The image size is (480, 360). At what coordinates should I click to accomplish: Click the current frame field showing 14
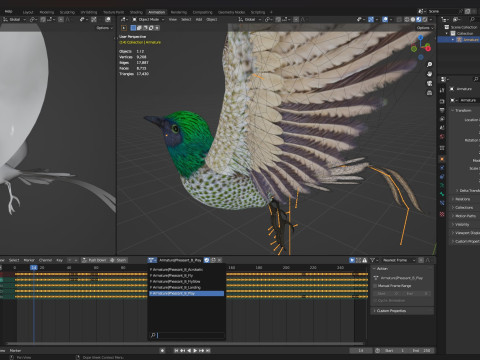click(361, 351)
